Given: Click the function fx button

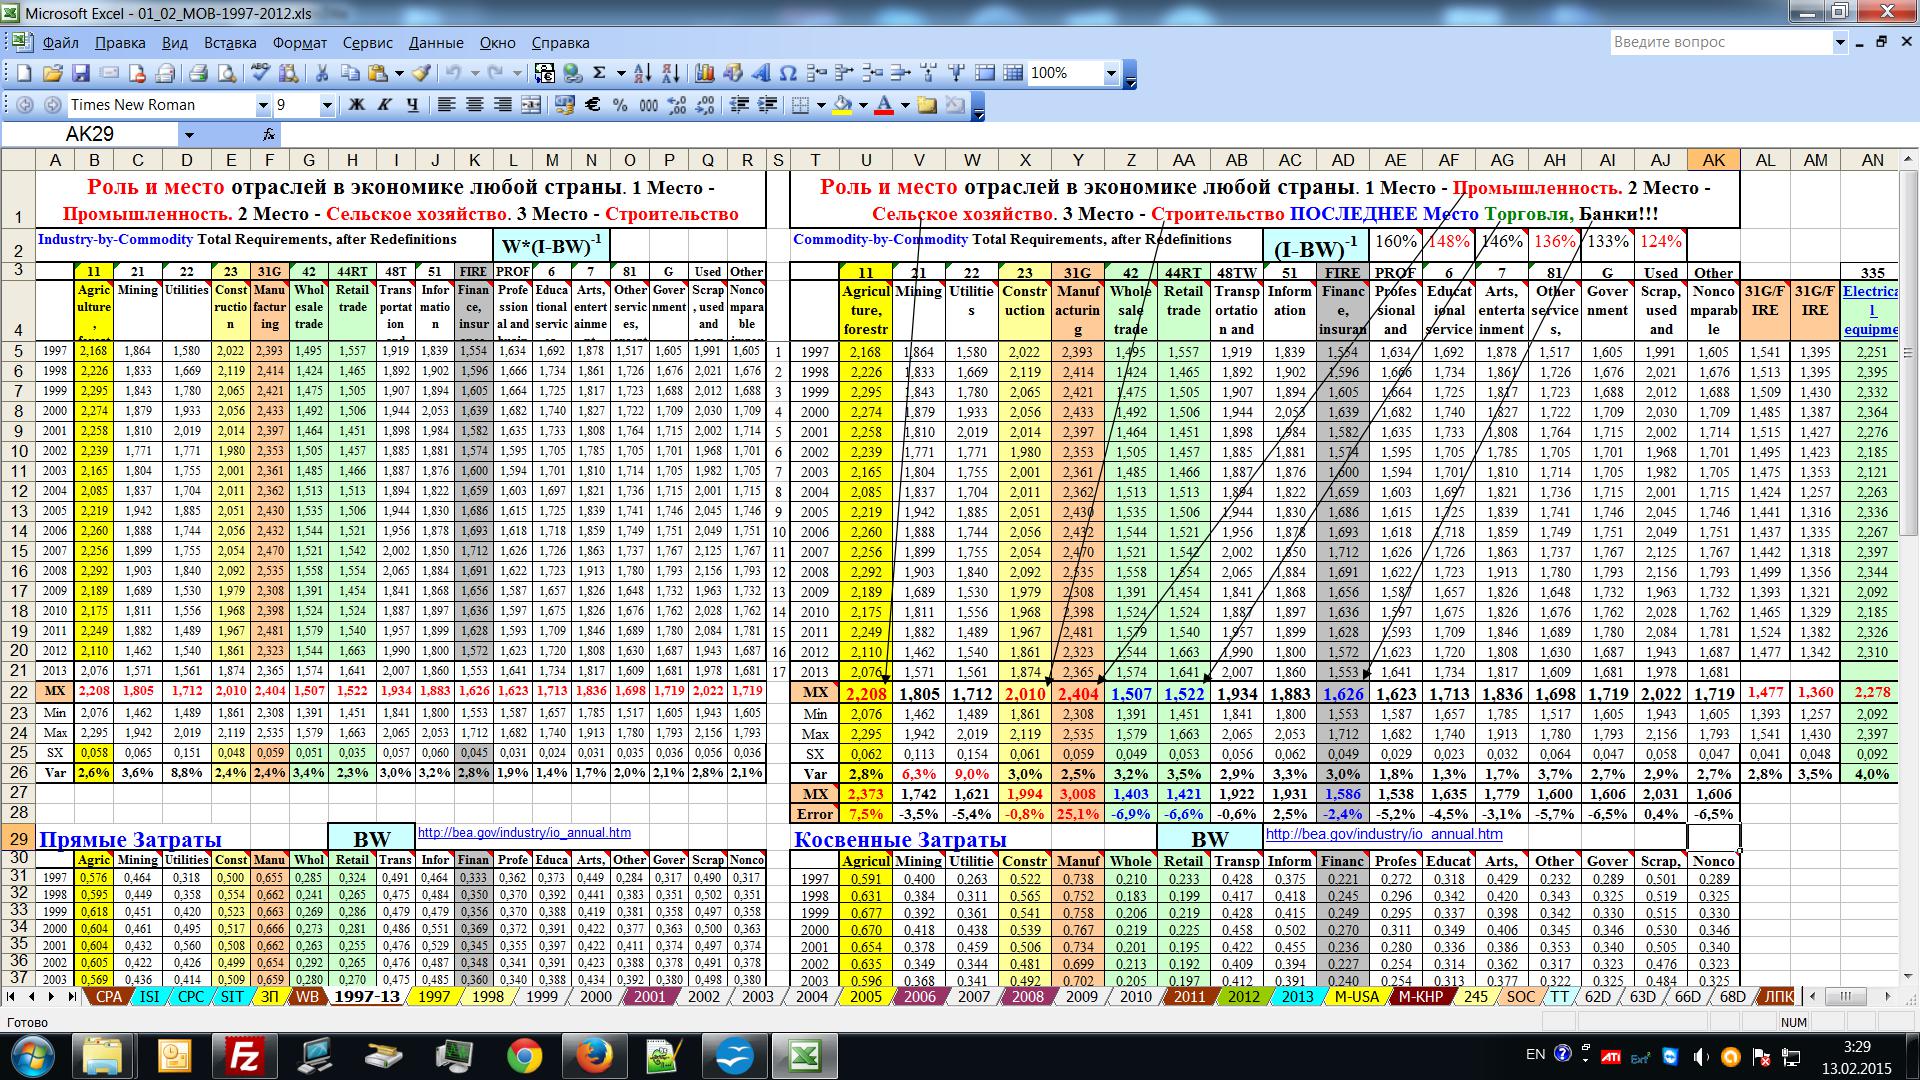Looking at the screenshot, I should [269, 134].
